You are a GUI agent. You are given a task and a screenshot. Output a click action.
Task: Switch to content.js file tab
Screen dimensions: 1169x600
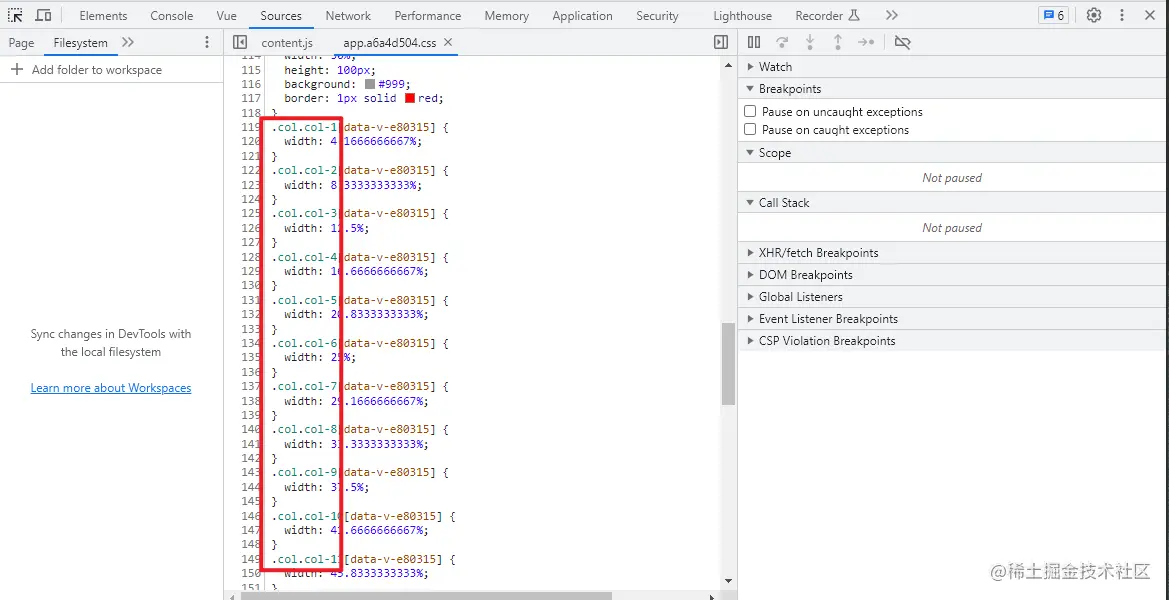click(287, 43)
